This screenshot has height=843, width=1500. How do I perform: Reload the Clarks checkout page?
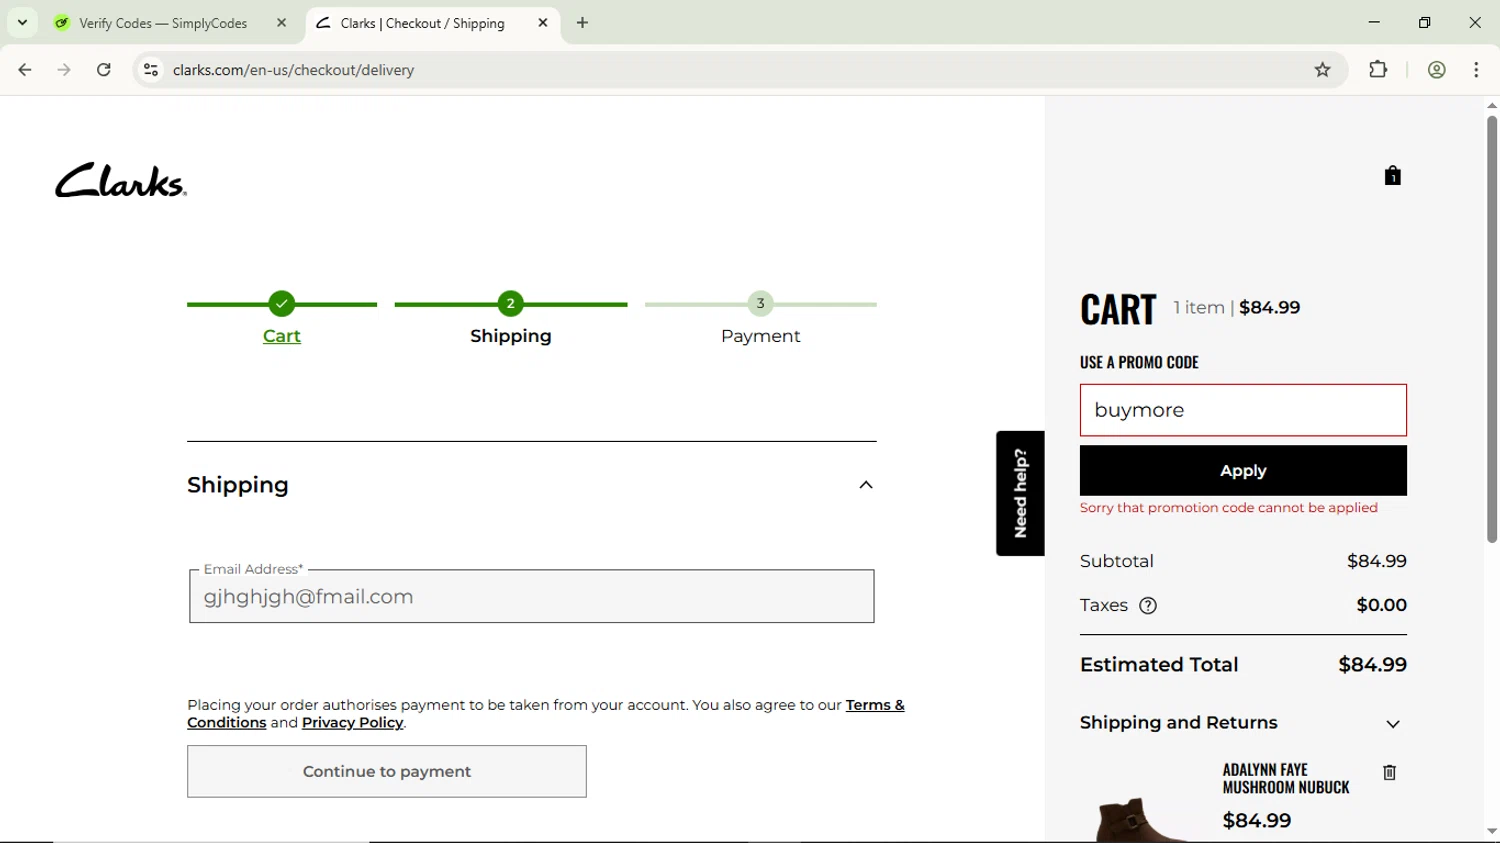click(104, 70)
